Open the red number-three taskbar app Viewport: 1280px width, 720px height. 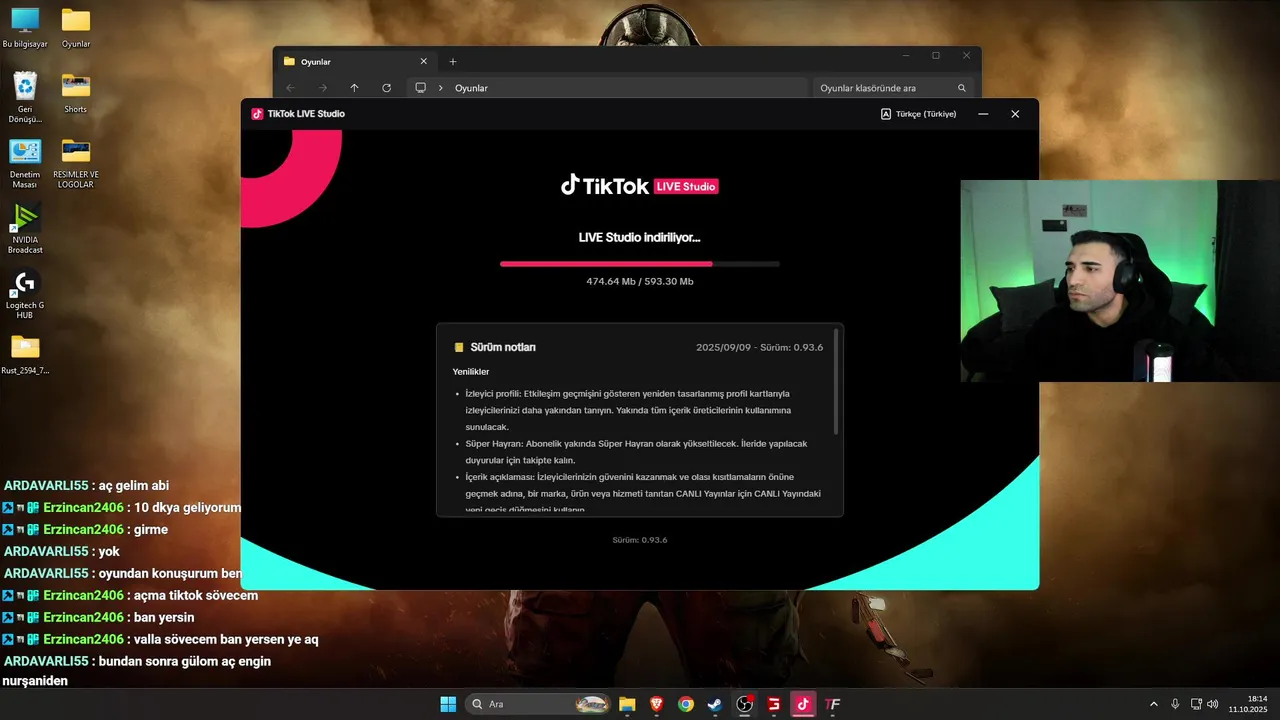774,704
